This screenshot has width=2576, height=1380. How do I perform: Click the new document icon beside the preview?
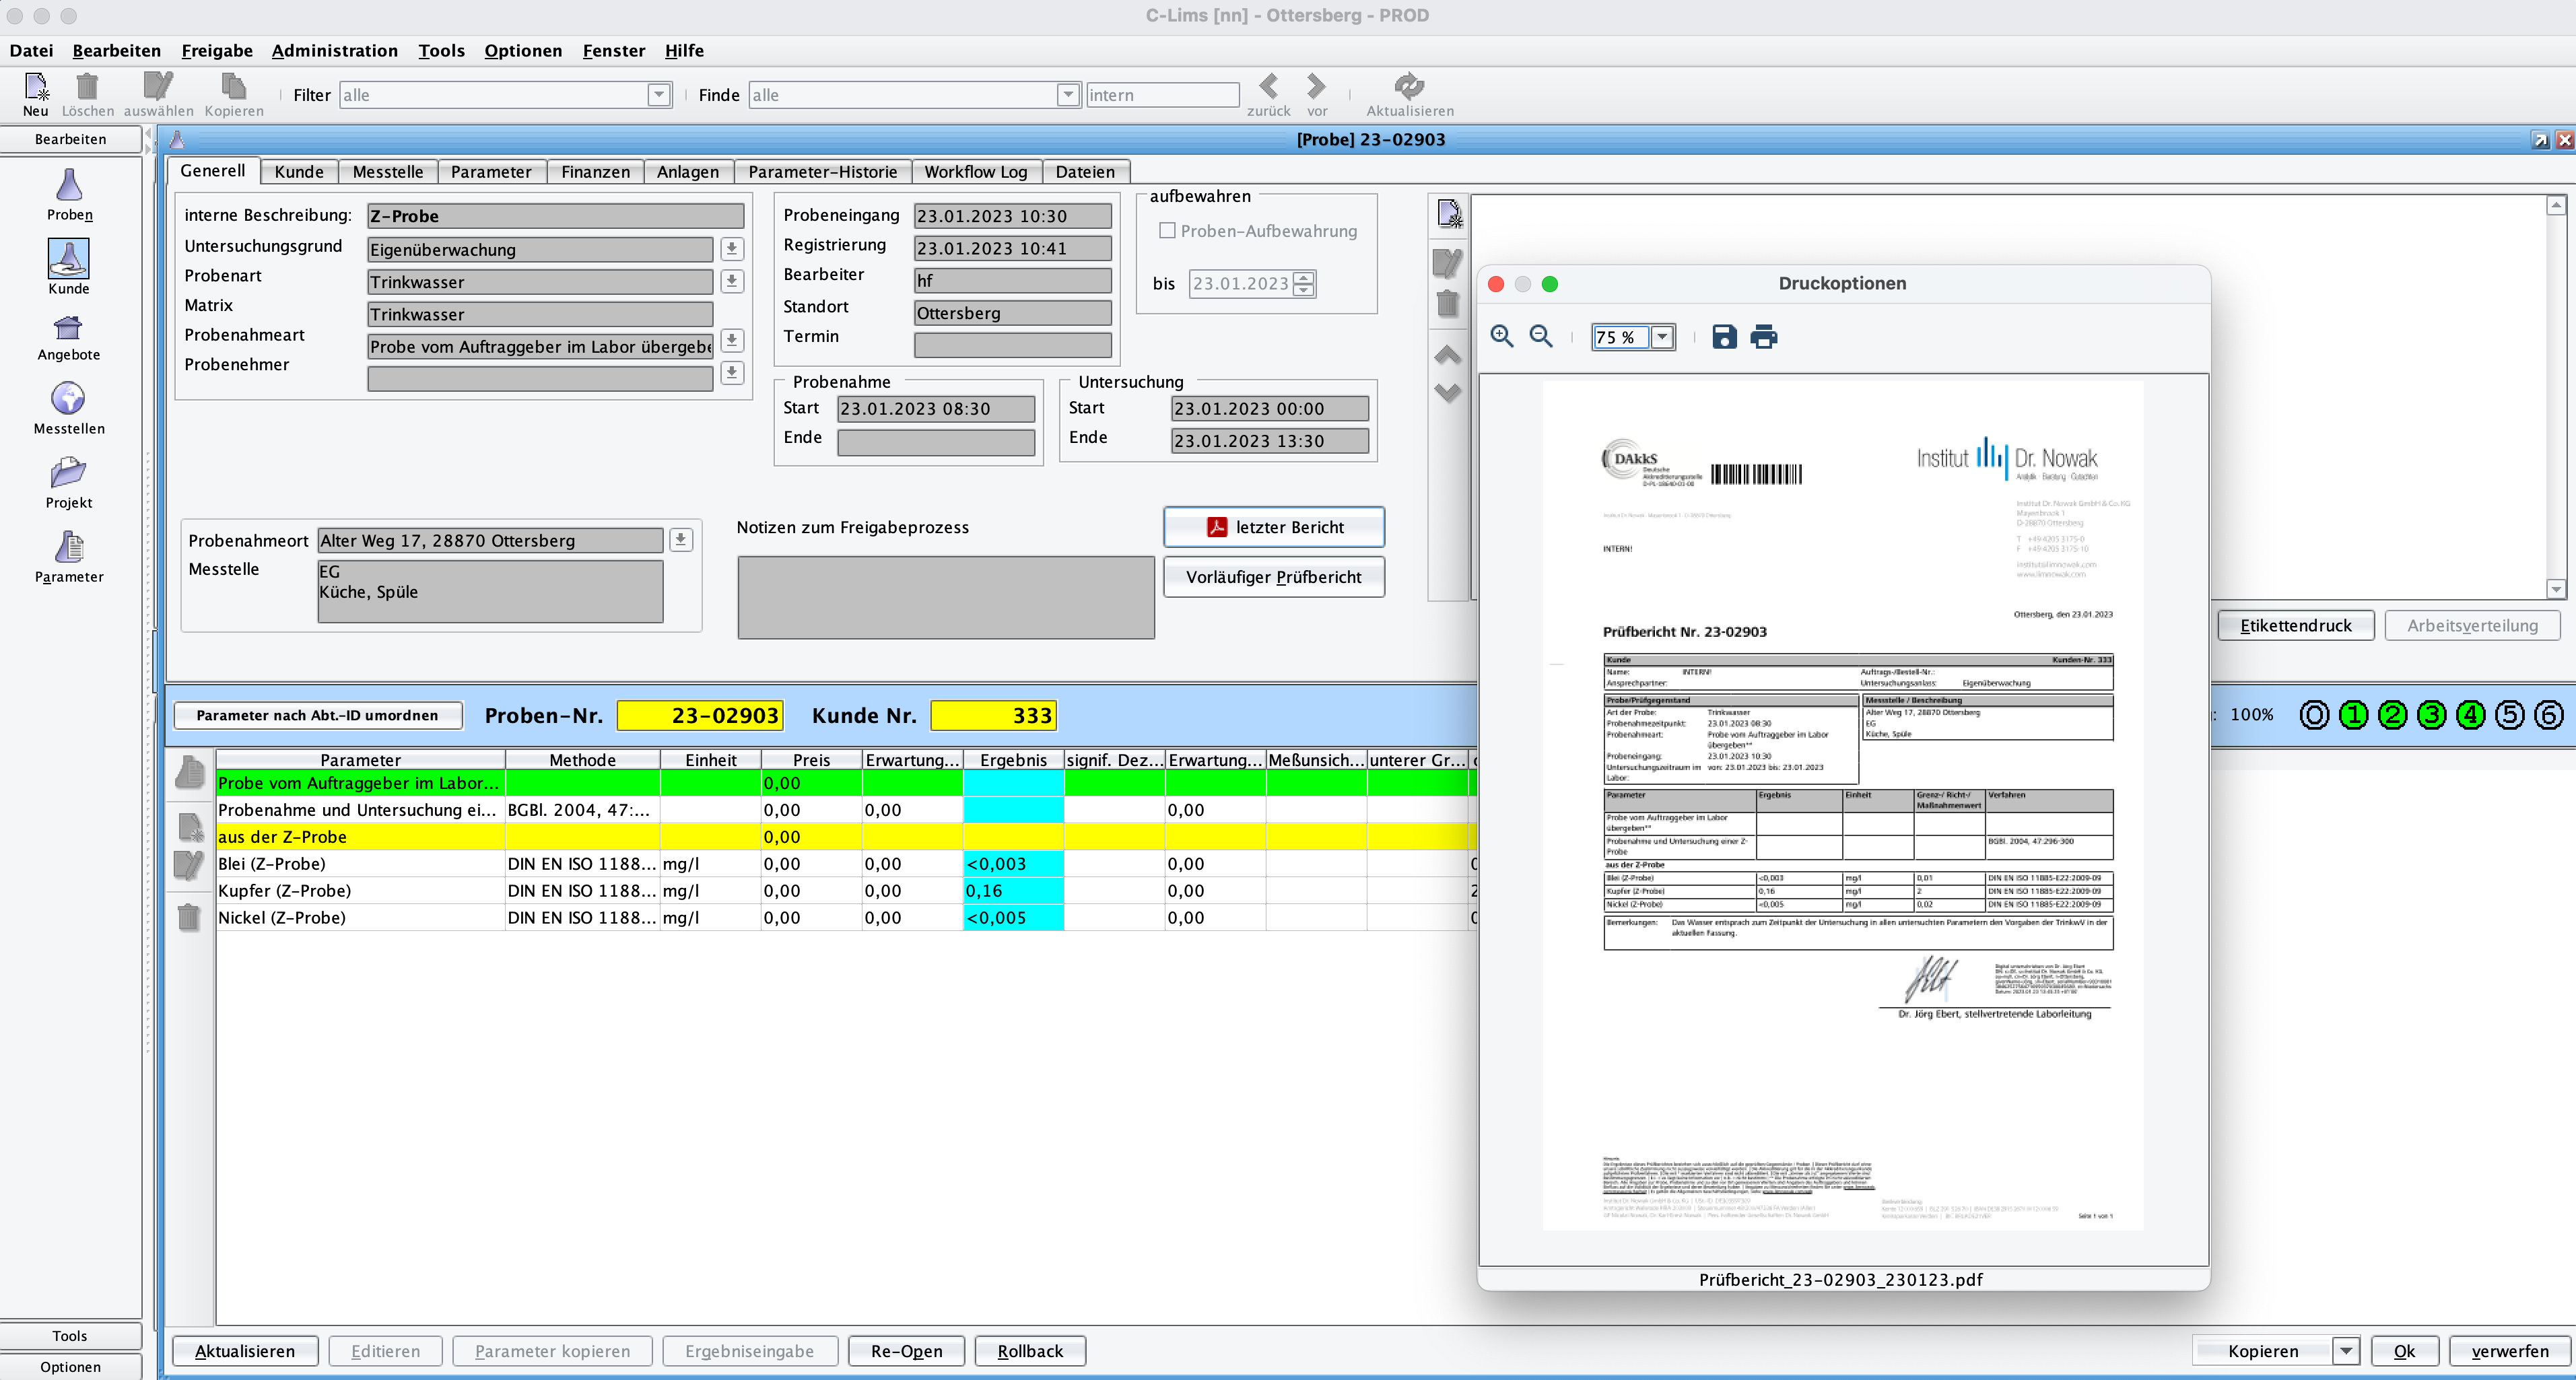click(x=1449, y=214)
